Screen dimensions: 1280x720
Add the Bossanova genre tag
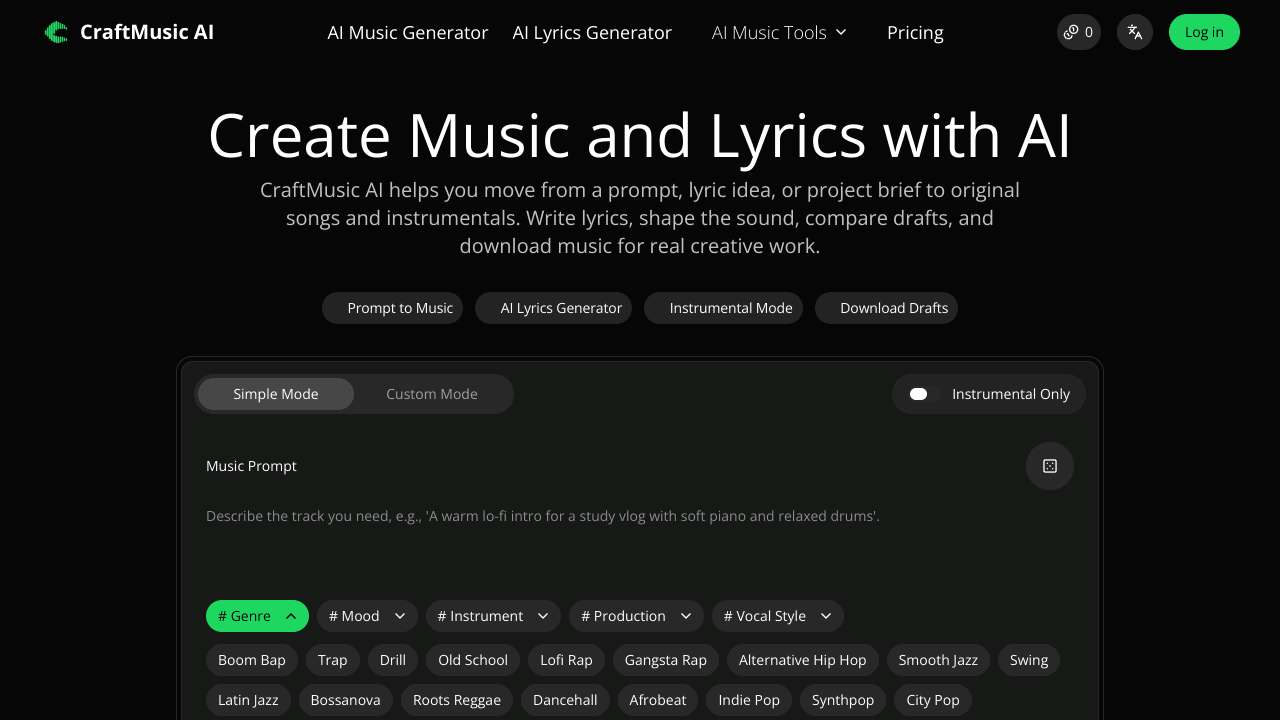pyautogui.click(x=346, y=700)
